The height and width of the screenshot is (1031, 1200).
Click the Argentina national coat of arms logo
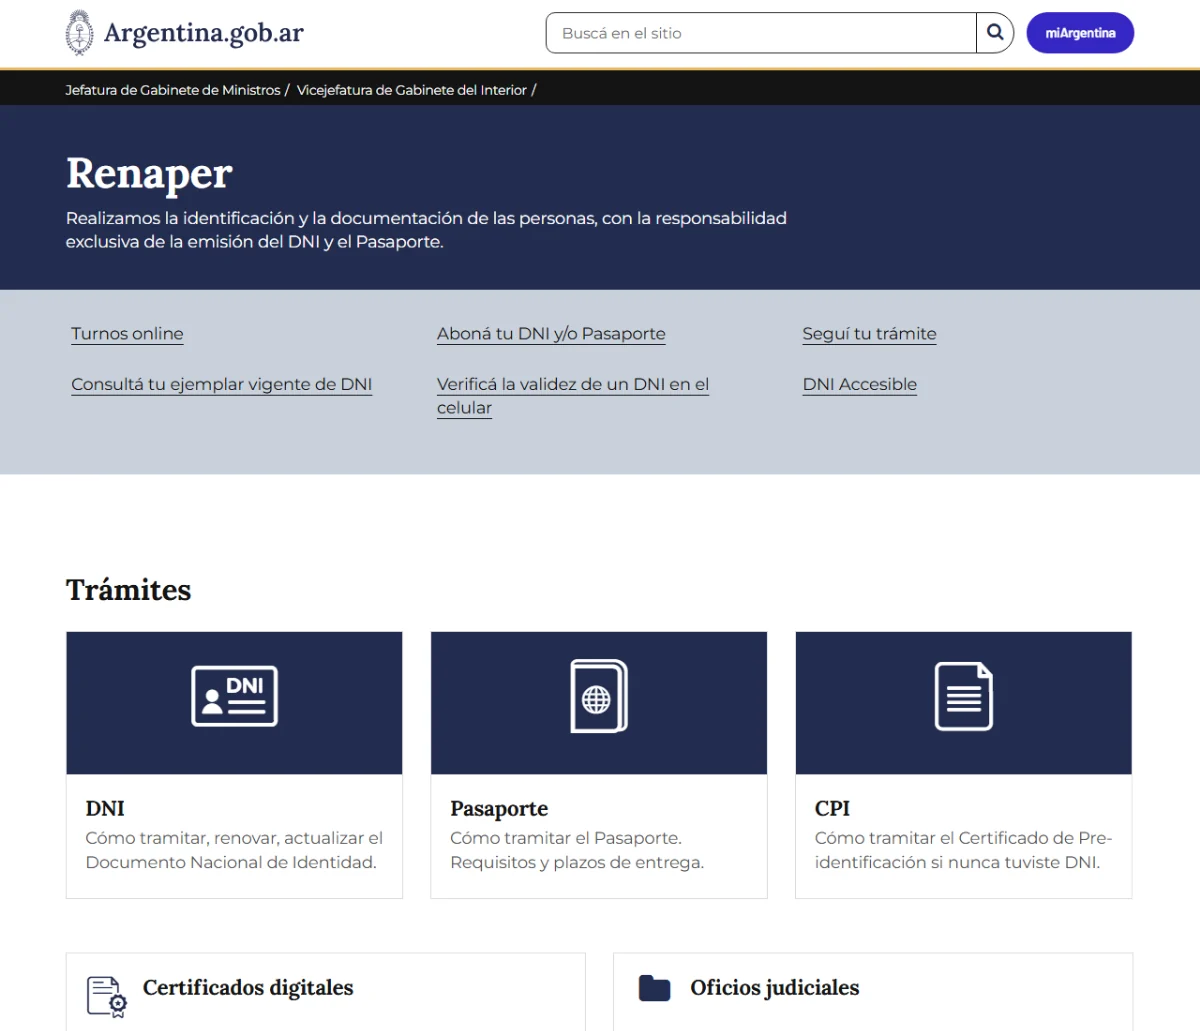click(79, 33)
